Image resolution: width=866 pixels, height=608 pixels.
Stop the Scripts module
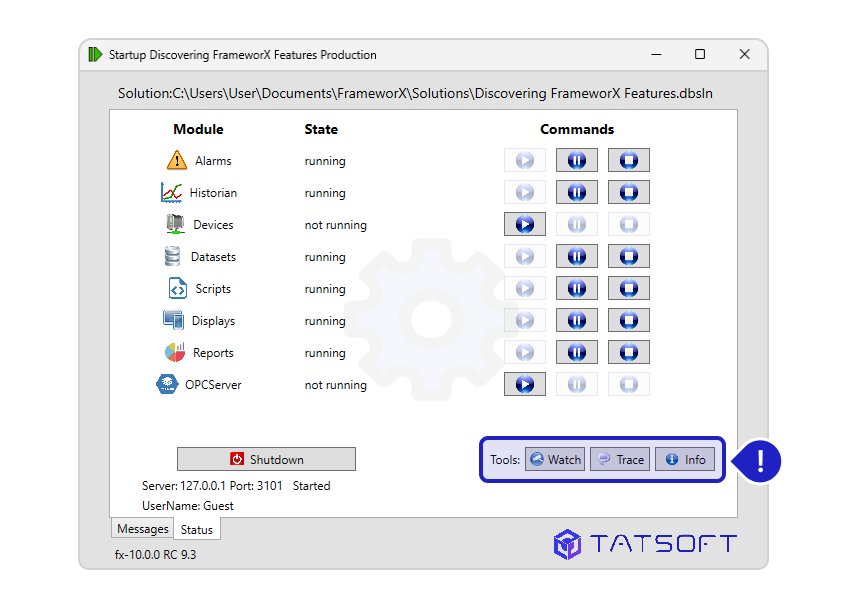click(x=629, y=289)
